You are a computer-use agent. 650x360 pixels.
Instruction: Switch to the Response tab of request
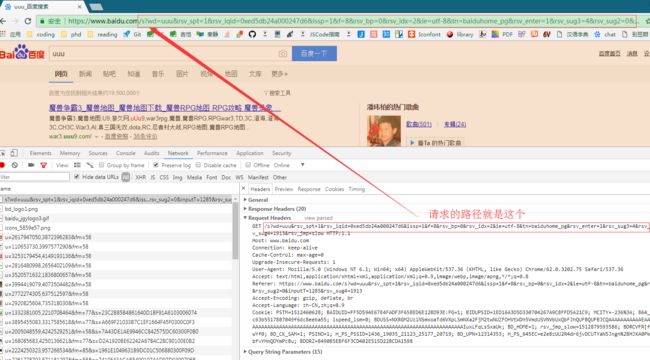click(309, 189)
